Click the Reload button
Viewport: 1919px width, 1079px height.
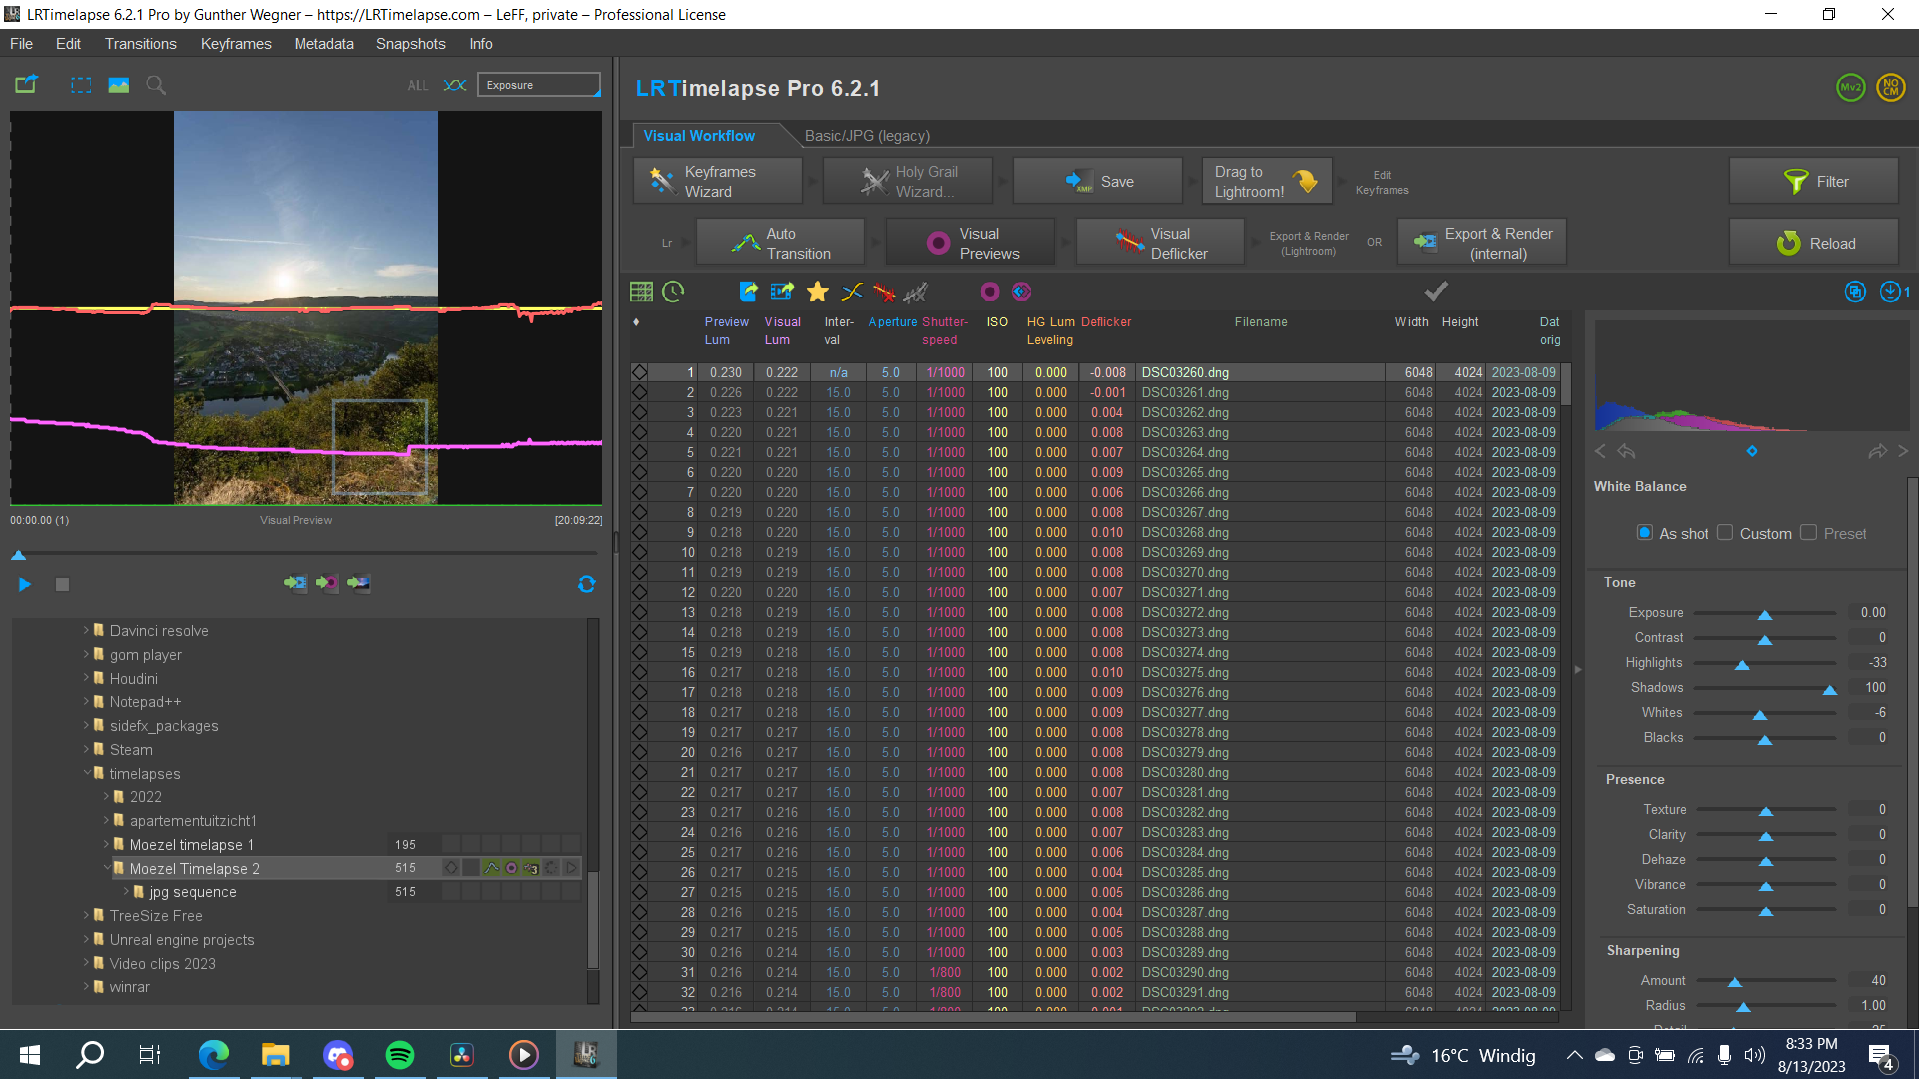click(x=1814, y=243)
